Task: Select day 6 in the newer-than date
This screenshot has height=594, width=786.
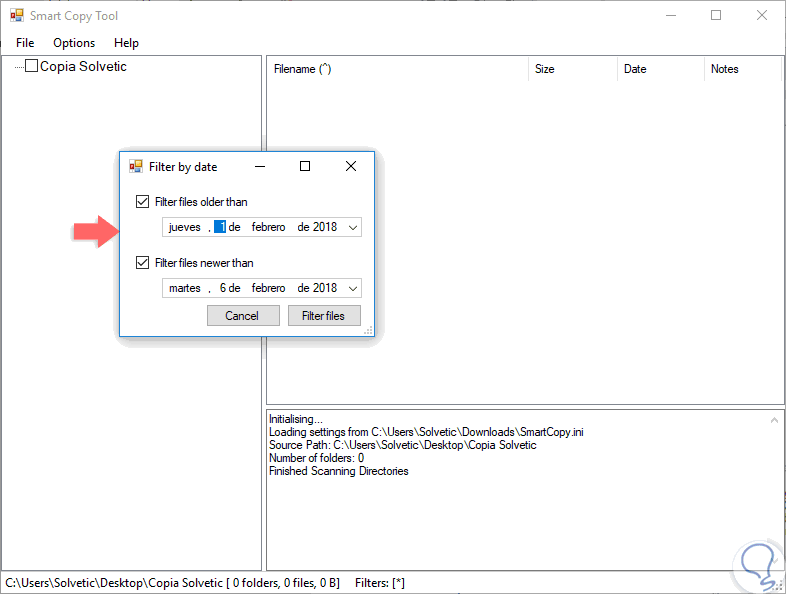Action: pos(223,288)
